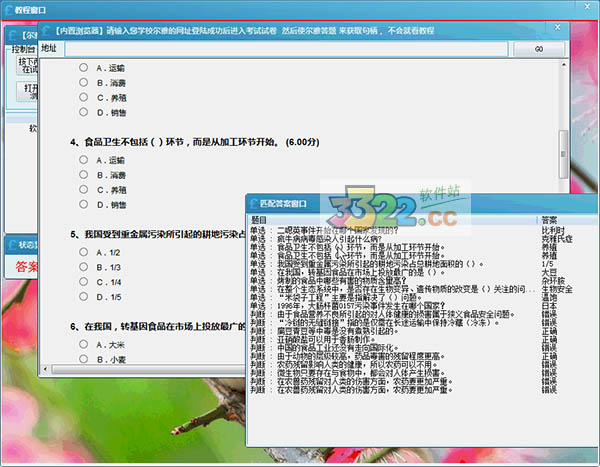This screenshot has width=600, height=467.
Task: Select option B. 消费 in question 4
Action: [83, 175]
